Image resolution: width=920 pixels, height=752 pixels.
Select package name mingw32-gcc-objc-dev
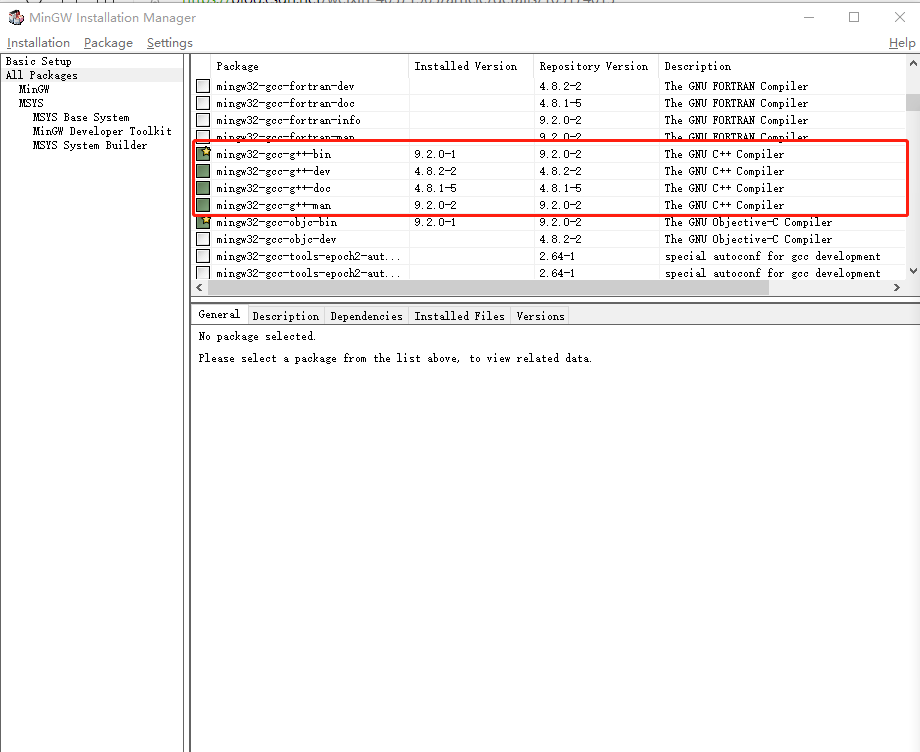(x=276, y=239)
